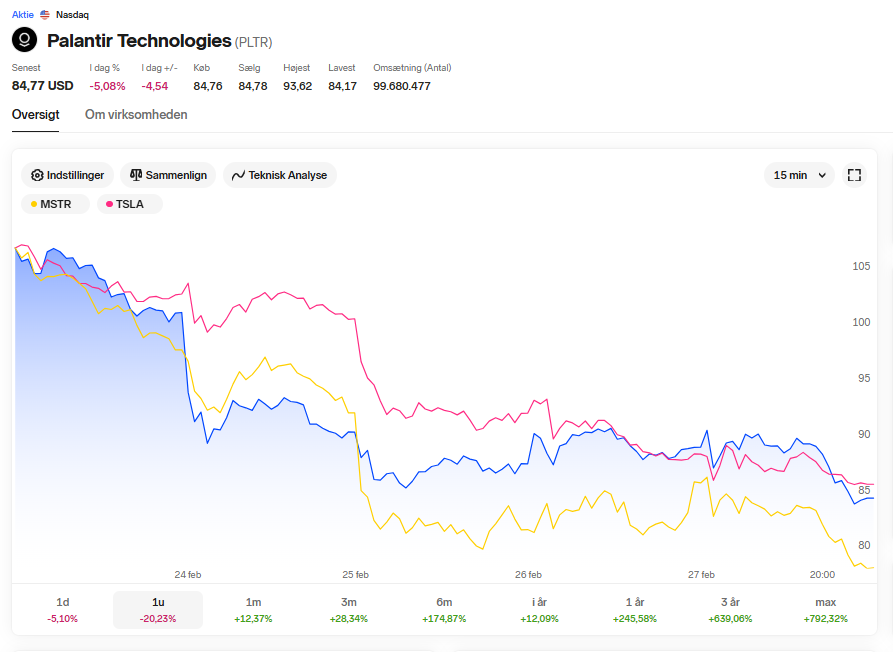Open the Sammenlign compare button
Viewport: 893px width, 652px height.
point(168,175)
